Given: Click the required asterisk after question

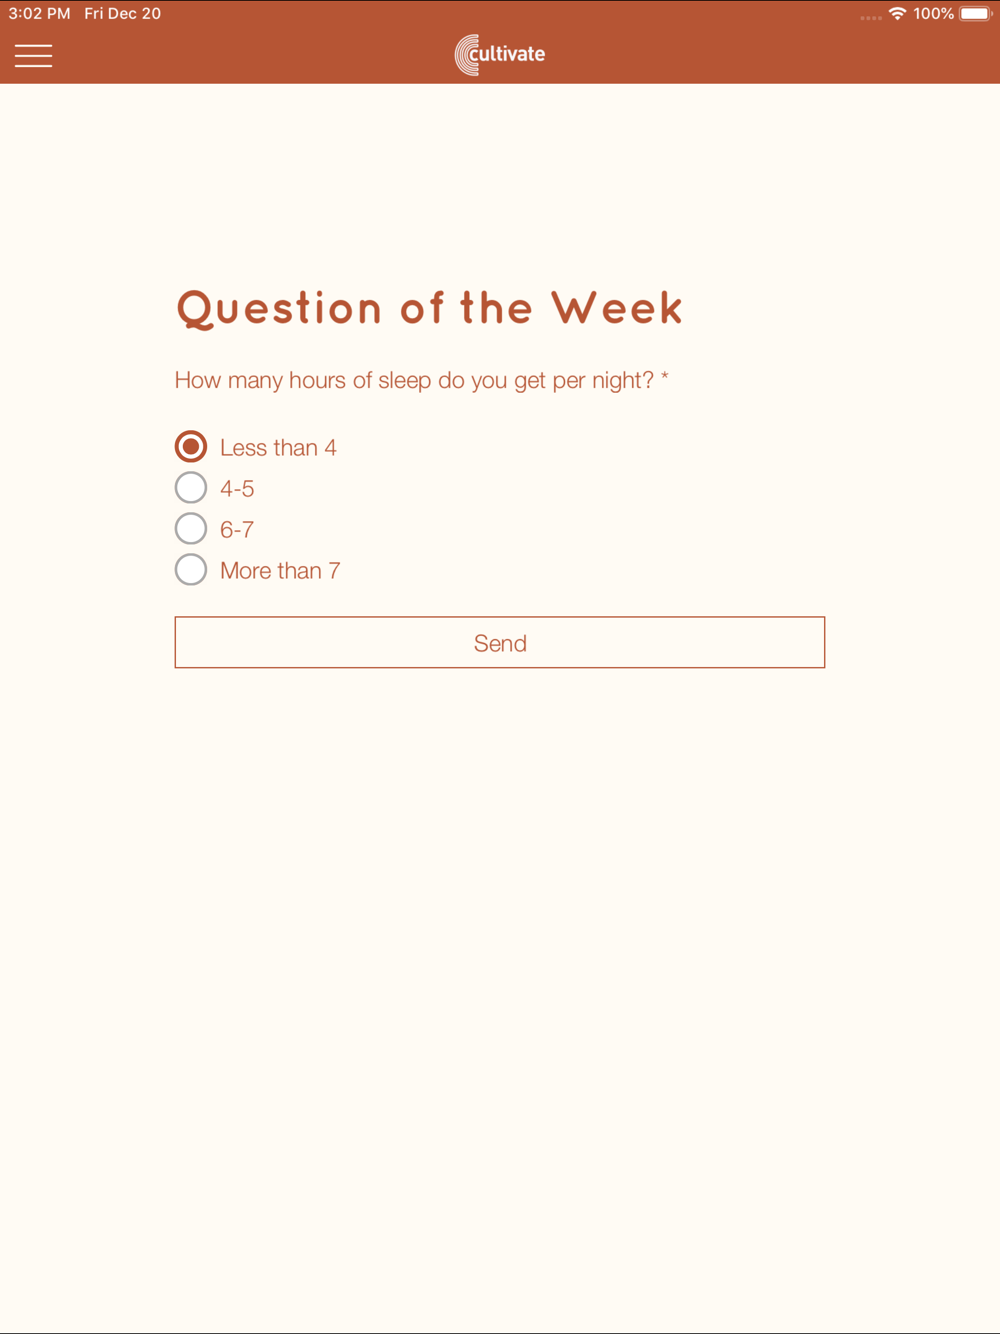Looking at the screenshot, I should 664,377.
